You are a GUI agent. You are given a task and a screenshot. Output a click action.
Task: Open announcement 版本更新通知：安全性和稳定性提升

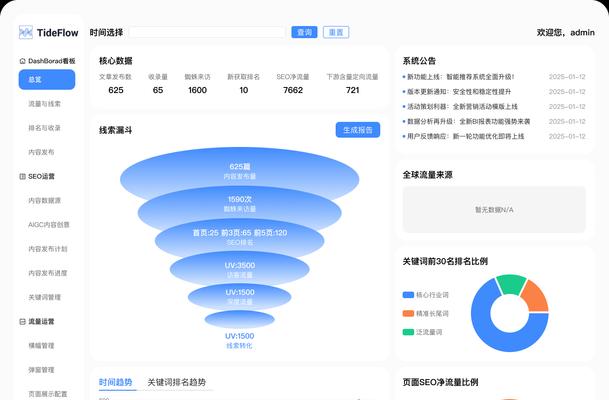pyautogui.click(x=459, y=92)
